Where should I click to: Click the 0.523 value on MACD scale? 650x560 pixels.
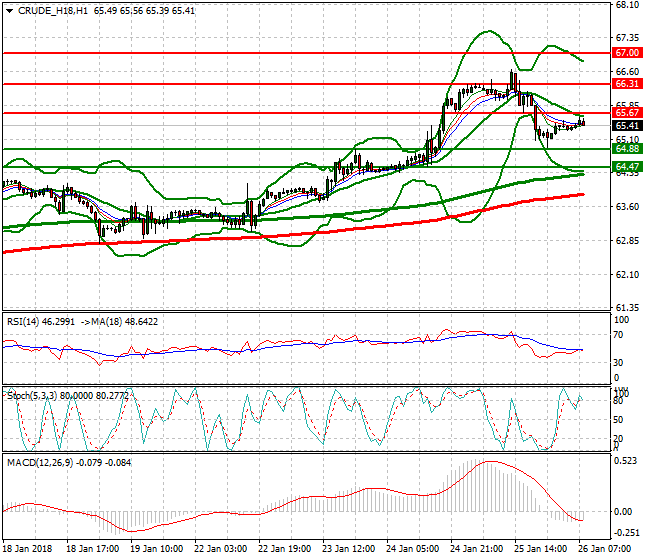627,461
